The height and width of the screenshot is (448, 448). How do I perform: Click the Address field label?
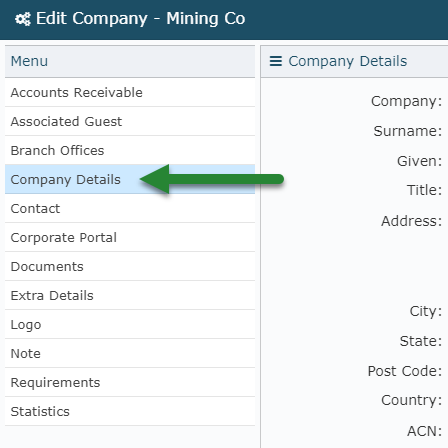[x=412, y=221]
